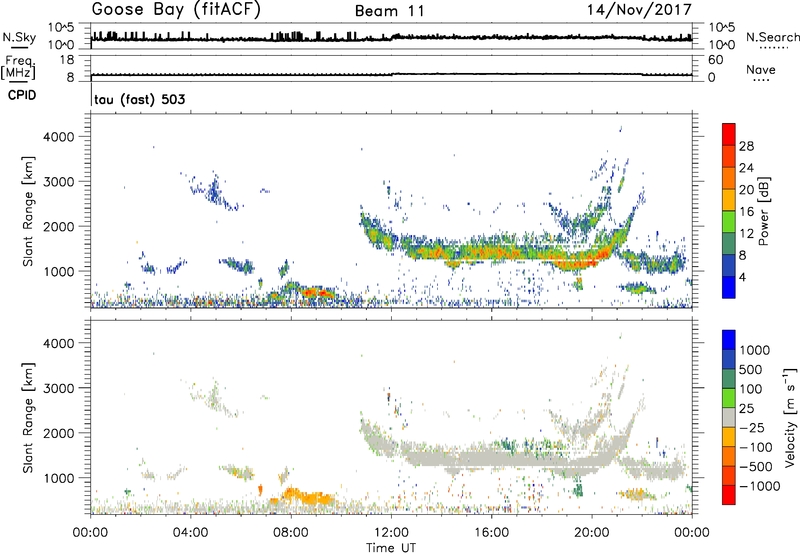The image size is (800, 554).
Task: Click the "tau (fast) 503" CPID annotation
Action: pos(139,99)
